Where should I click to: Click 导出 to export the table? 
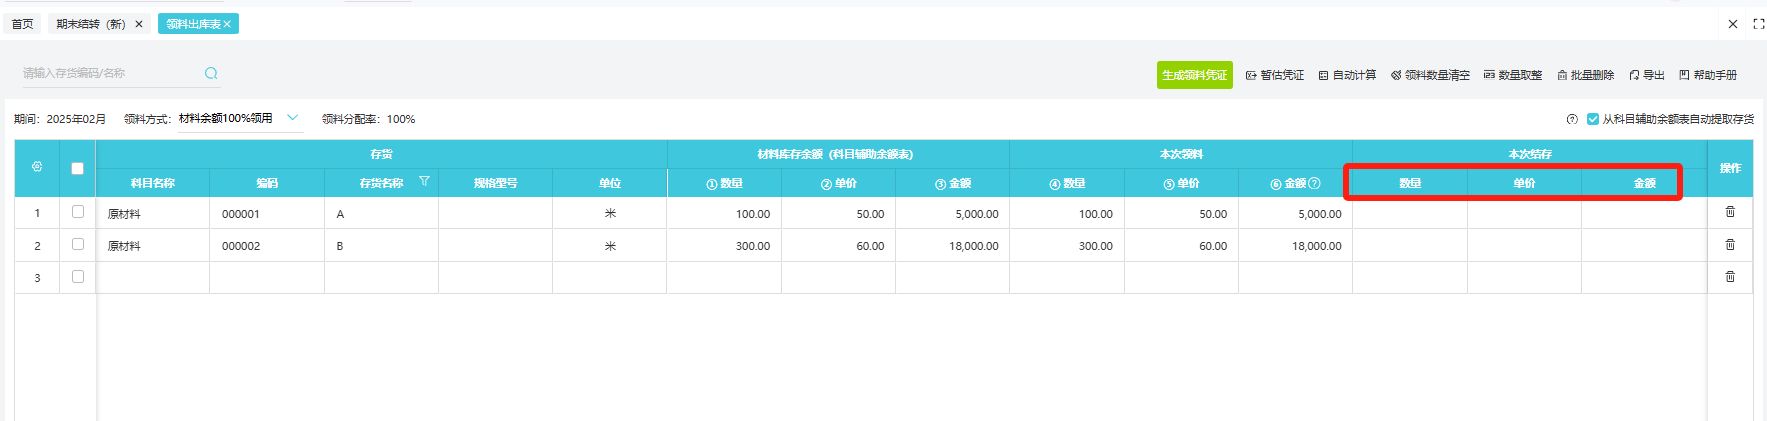click(x=1646, y=75)
